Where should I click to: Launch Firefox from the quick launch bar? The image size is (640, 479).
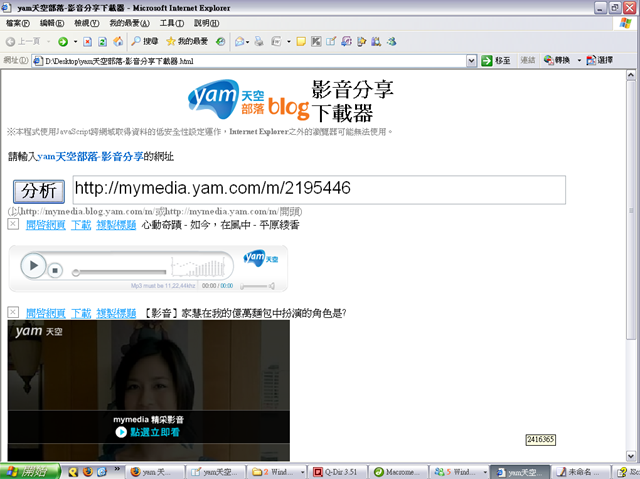tap(88, 472)
